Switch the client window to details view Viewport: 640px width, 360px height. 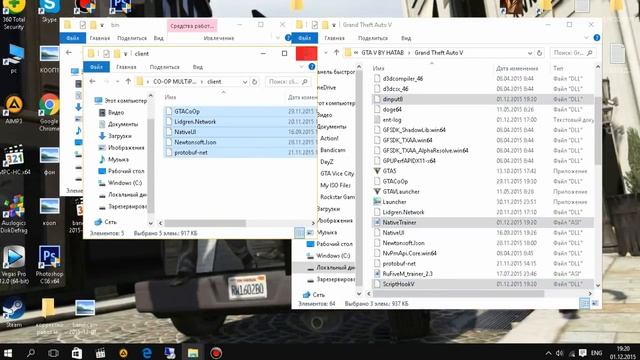tap(300, 233)
